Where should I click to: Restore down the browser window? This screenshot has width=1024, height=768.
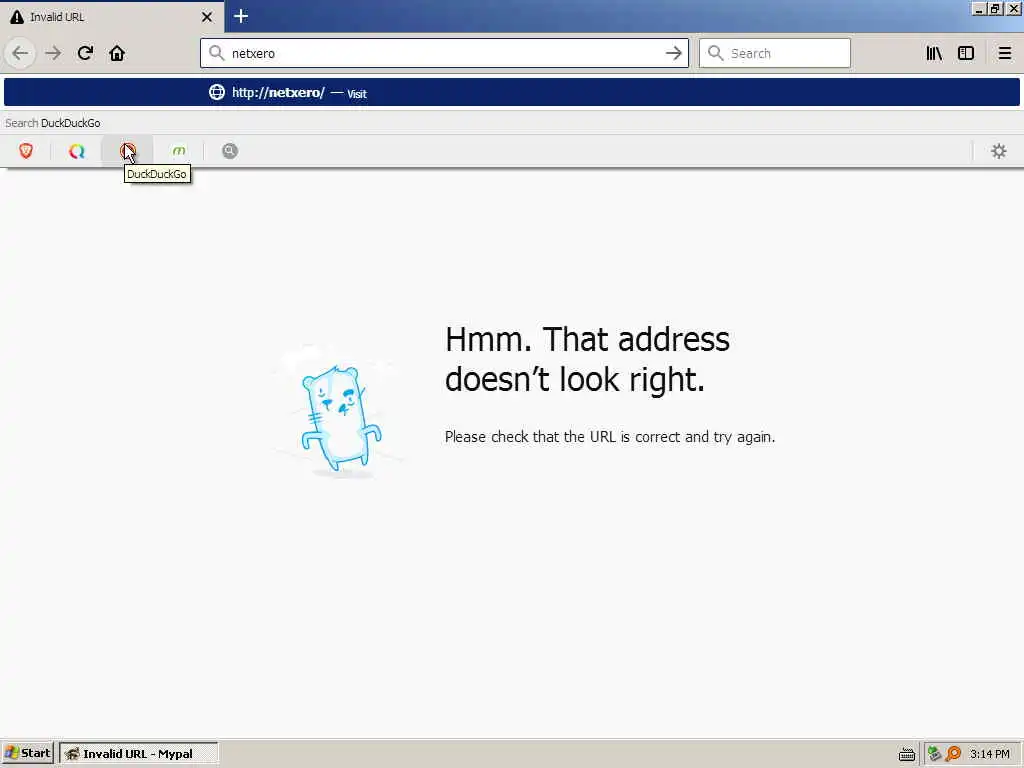pos(995,9)
